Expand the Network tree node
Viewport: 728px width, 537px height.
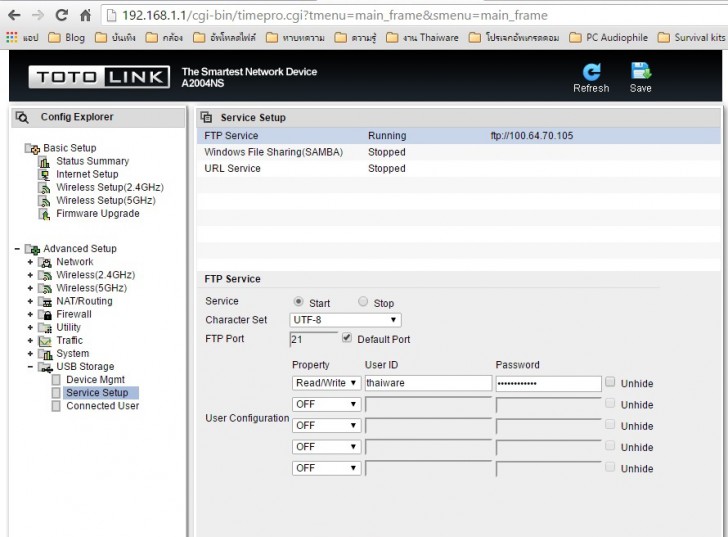click(x=30, y=262)
